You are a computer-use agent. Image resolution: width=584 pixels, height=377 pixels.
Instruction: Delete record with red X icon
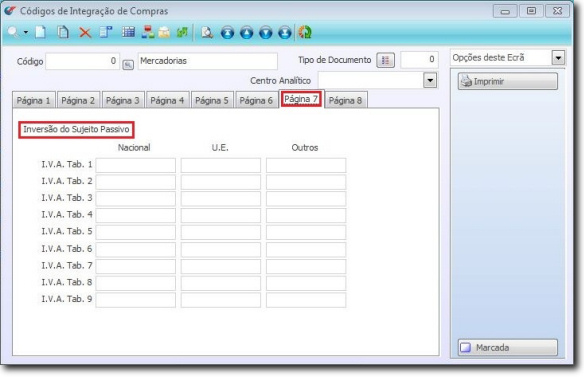(85, 33)
